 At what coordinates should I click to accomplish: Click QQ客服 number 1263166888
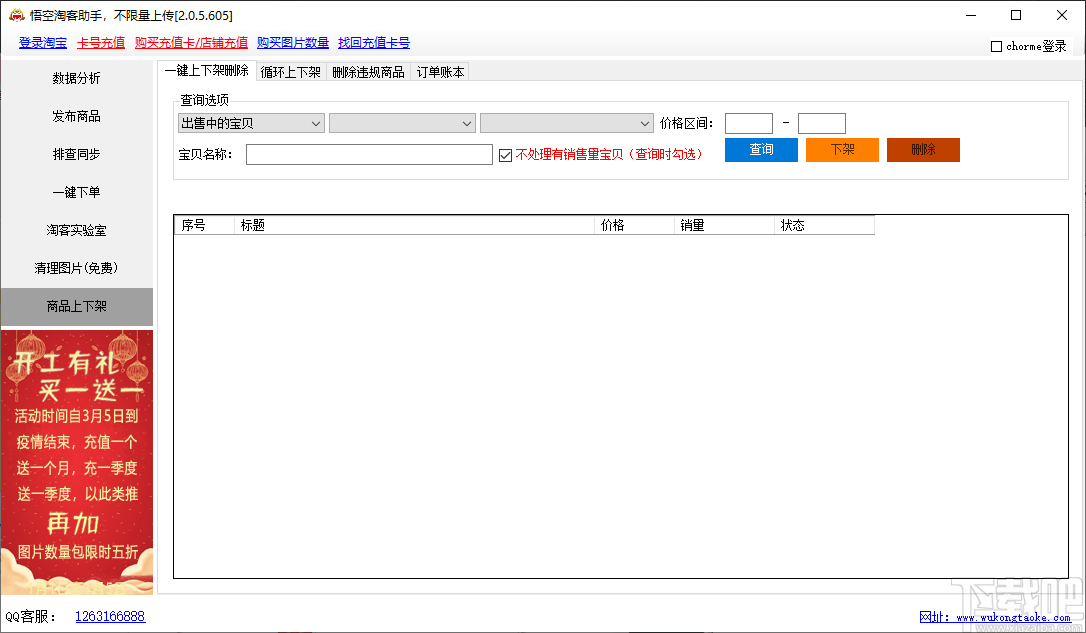pyautogui.click(x=110, y=616)
